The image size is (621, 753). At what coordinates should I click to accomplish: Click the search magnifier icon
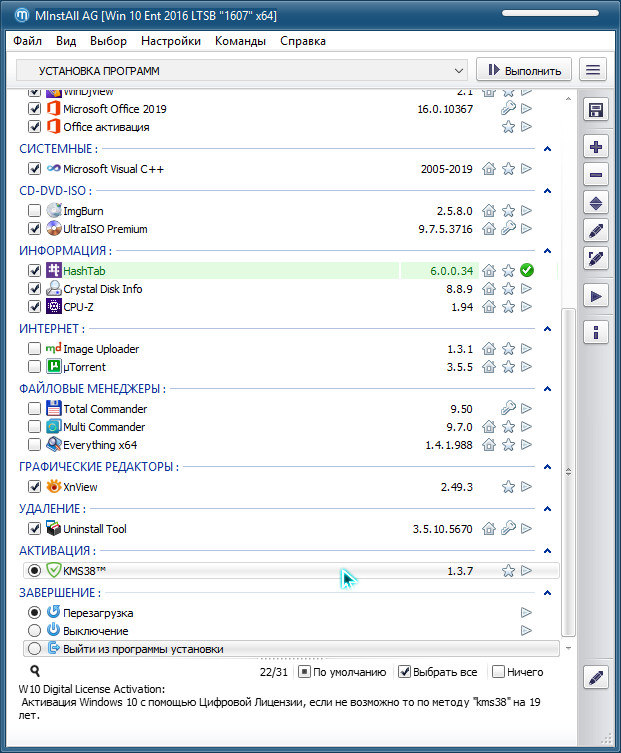(x=35, y=672)
